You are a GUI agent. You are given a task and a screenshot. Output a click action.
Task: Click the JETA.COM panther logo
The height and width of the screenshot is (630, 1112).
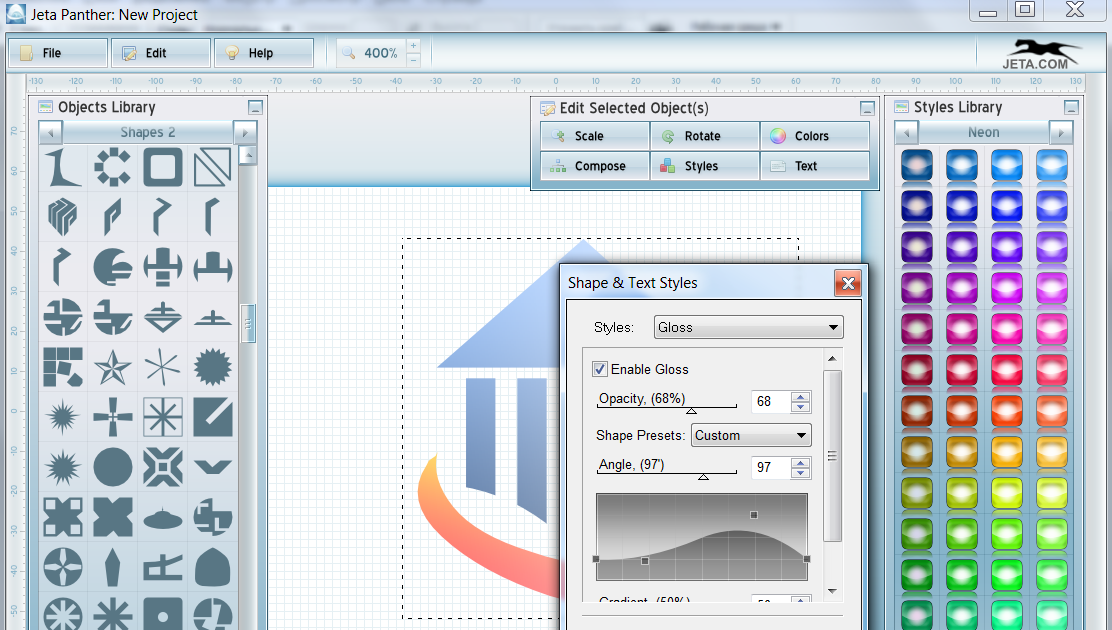pyautogui.click(x=1041, y=54)
